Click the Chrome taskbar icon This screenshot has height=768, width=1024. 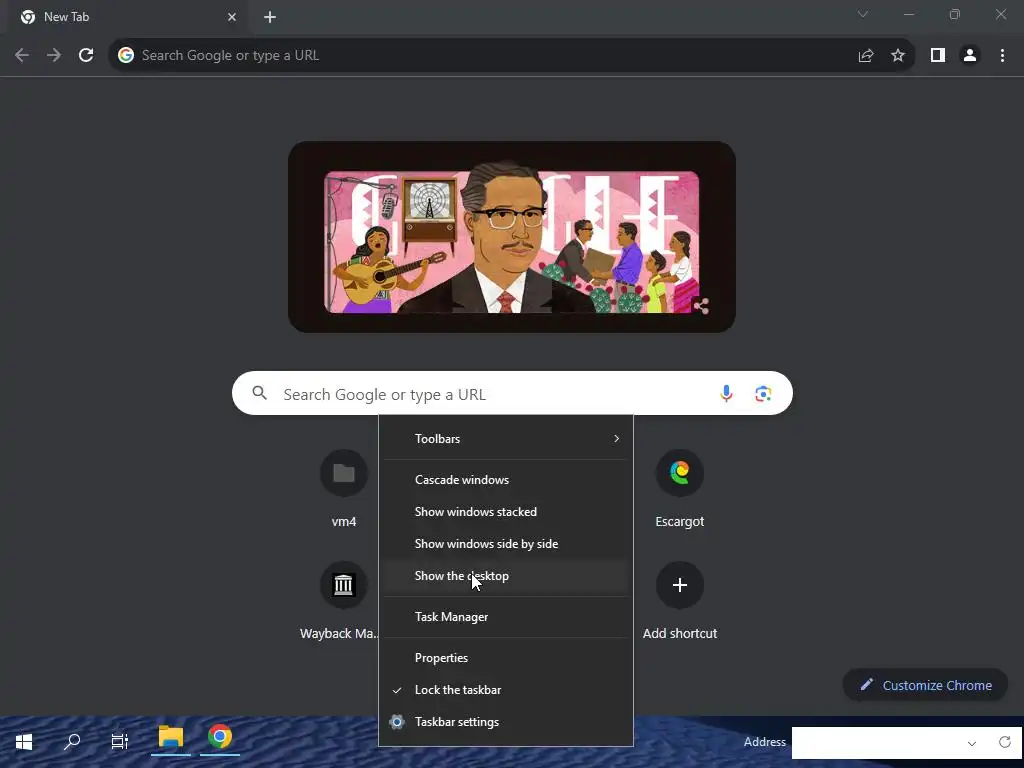pyautogui.click(x=220, y=737)
